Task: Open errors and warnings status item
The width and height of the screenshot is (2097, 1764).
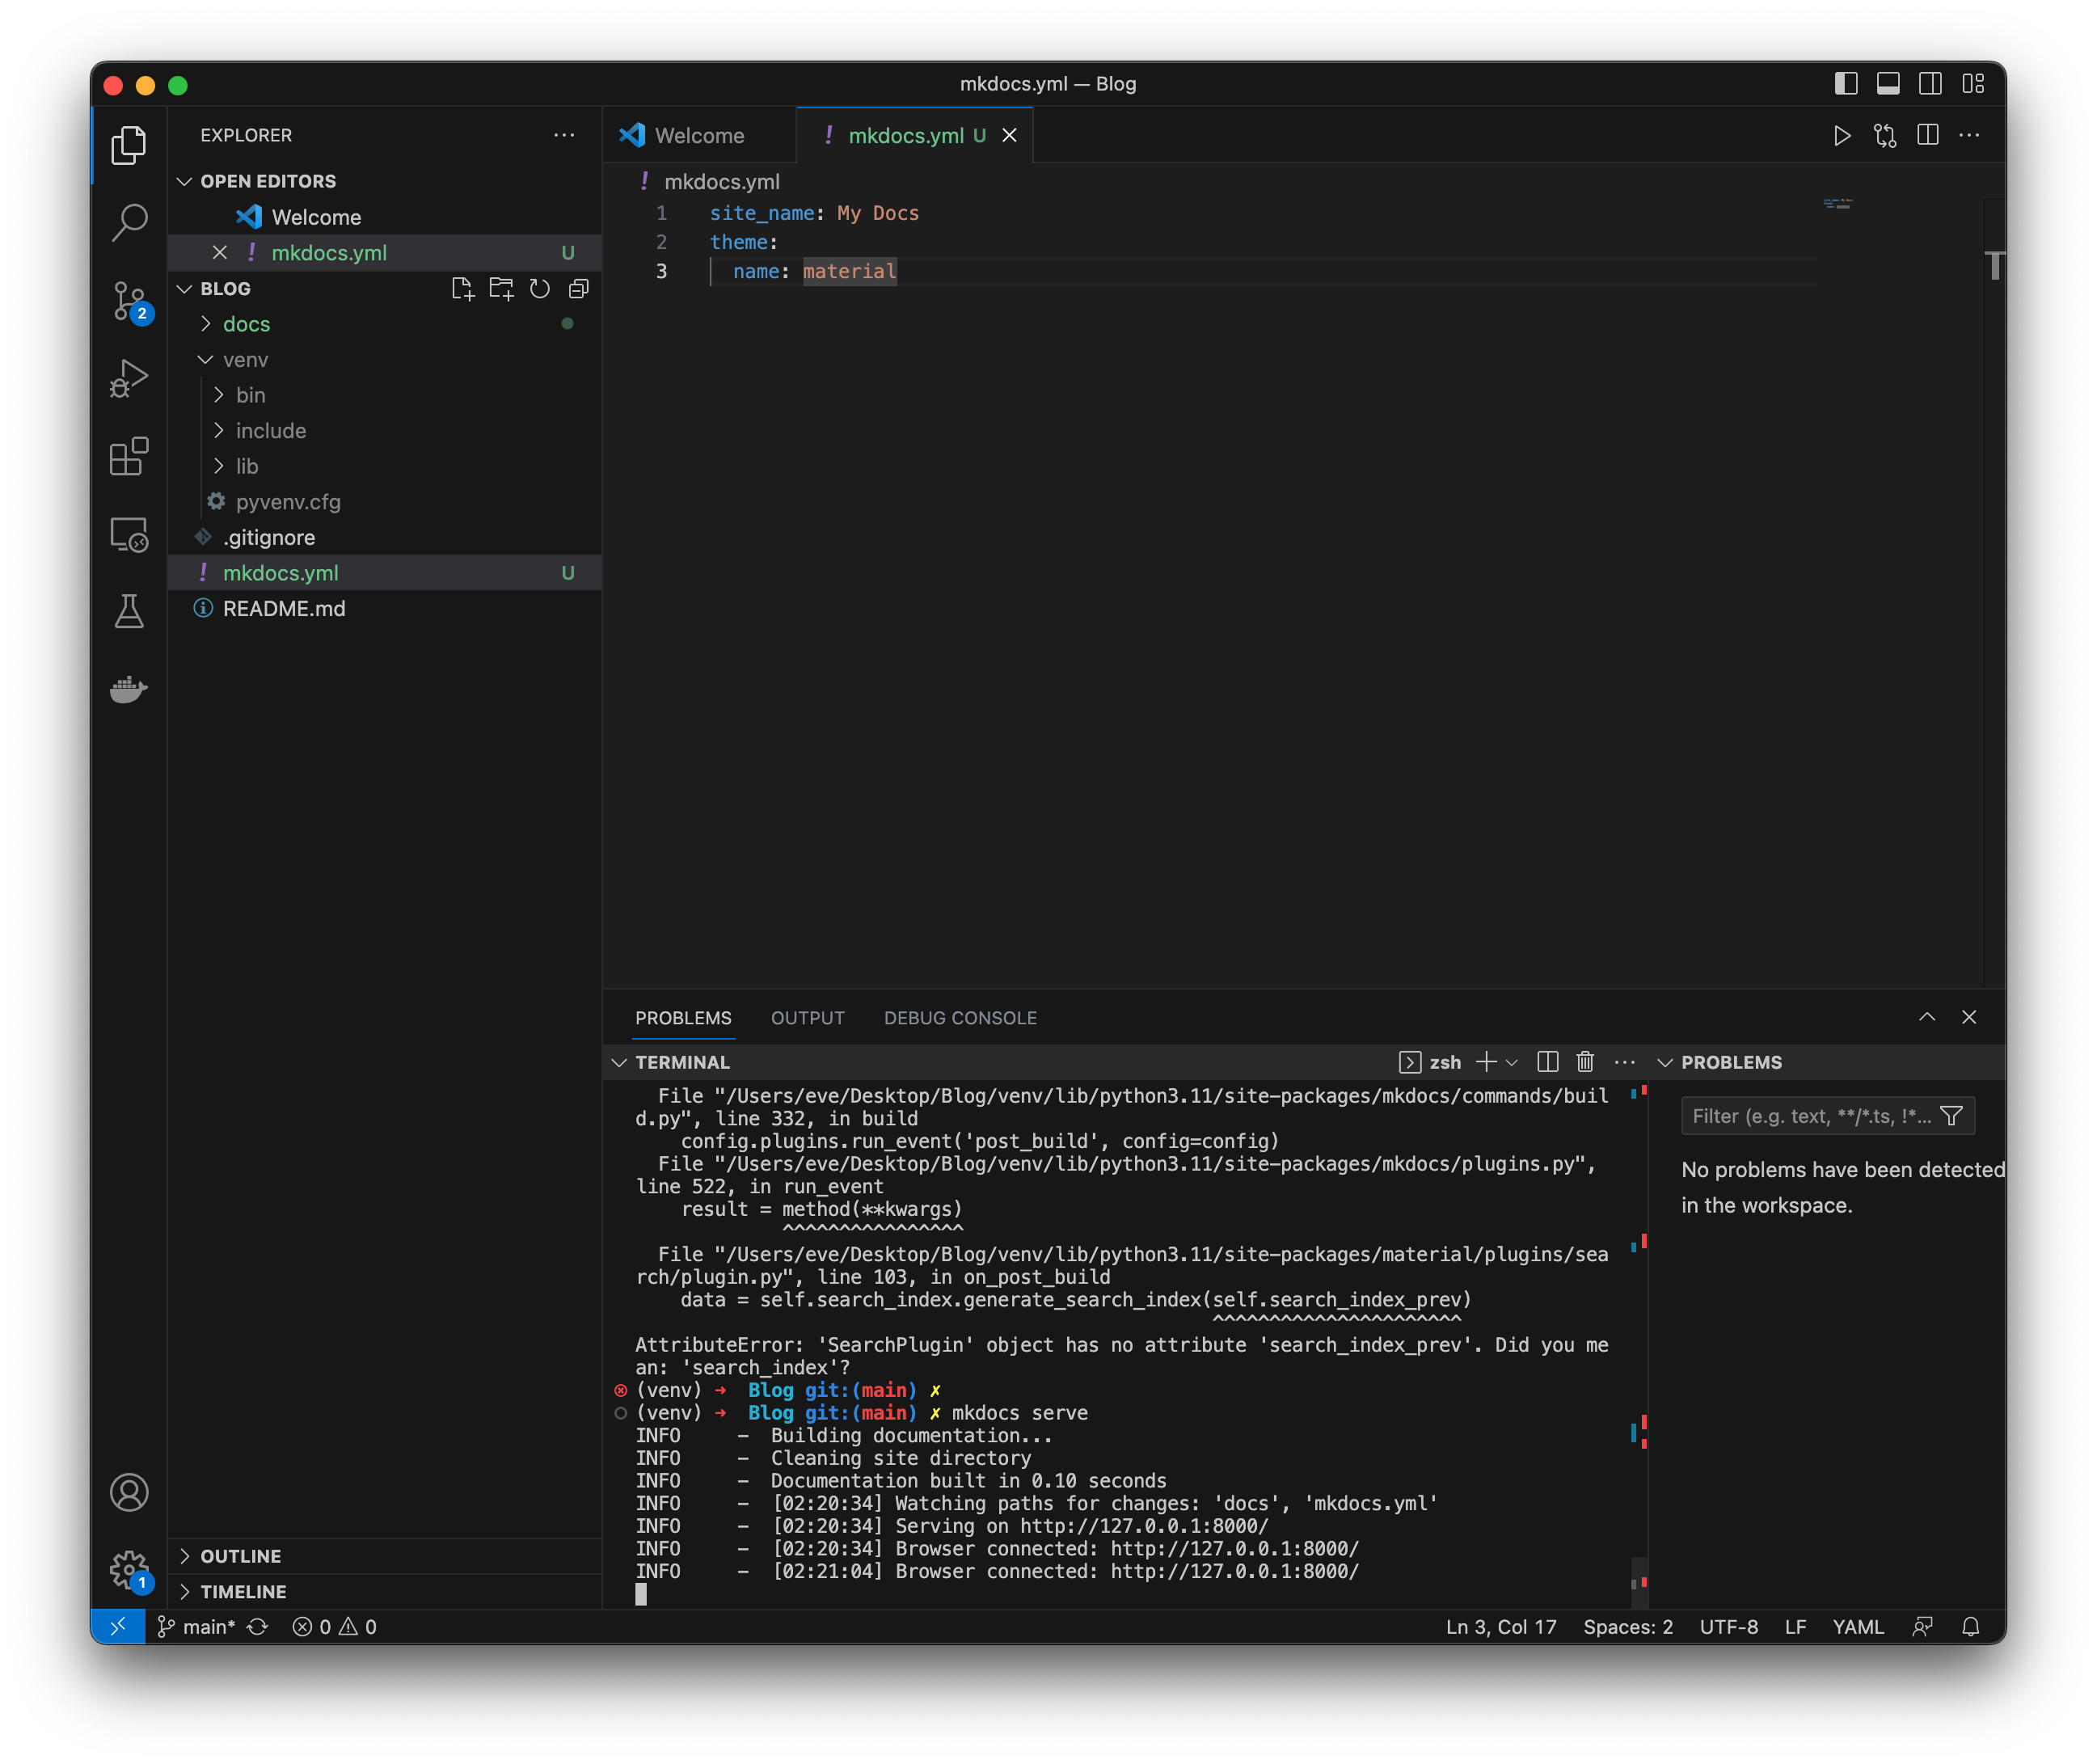Action: pos(334,1627)
